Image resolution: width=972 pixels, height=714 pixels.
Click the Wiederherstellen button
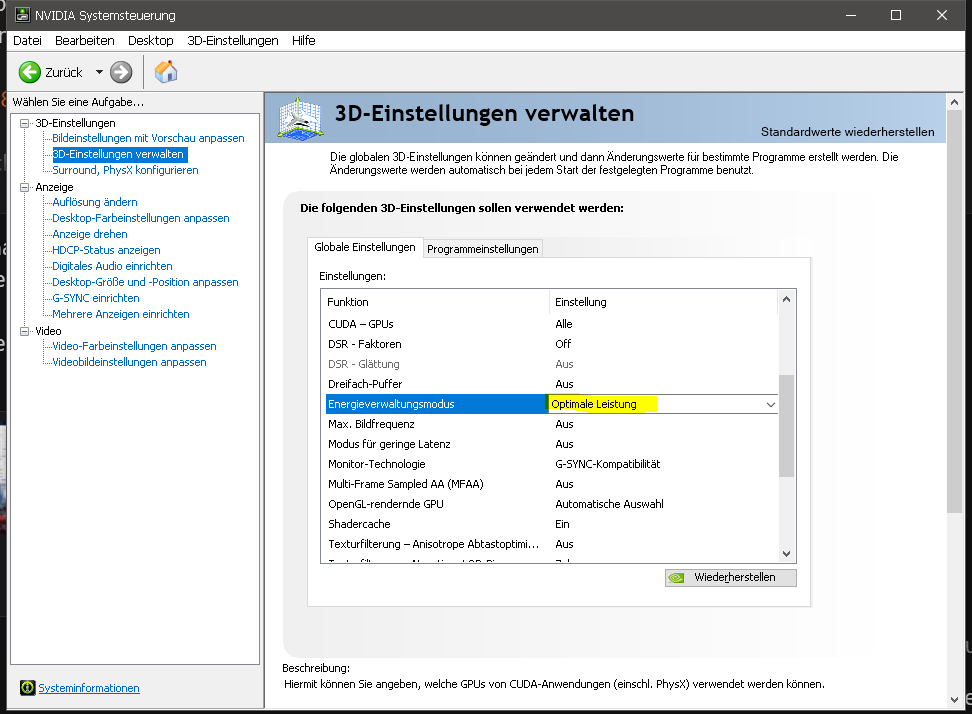(730, 578)
